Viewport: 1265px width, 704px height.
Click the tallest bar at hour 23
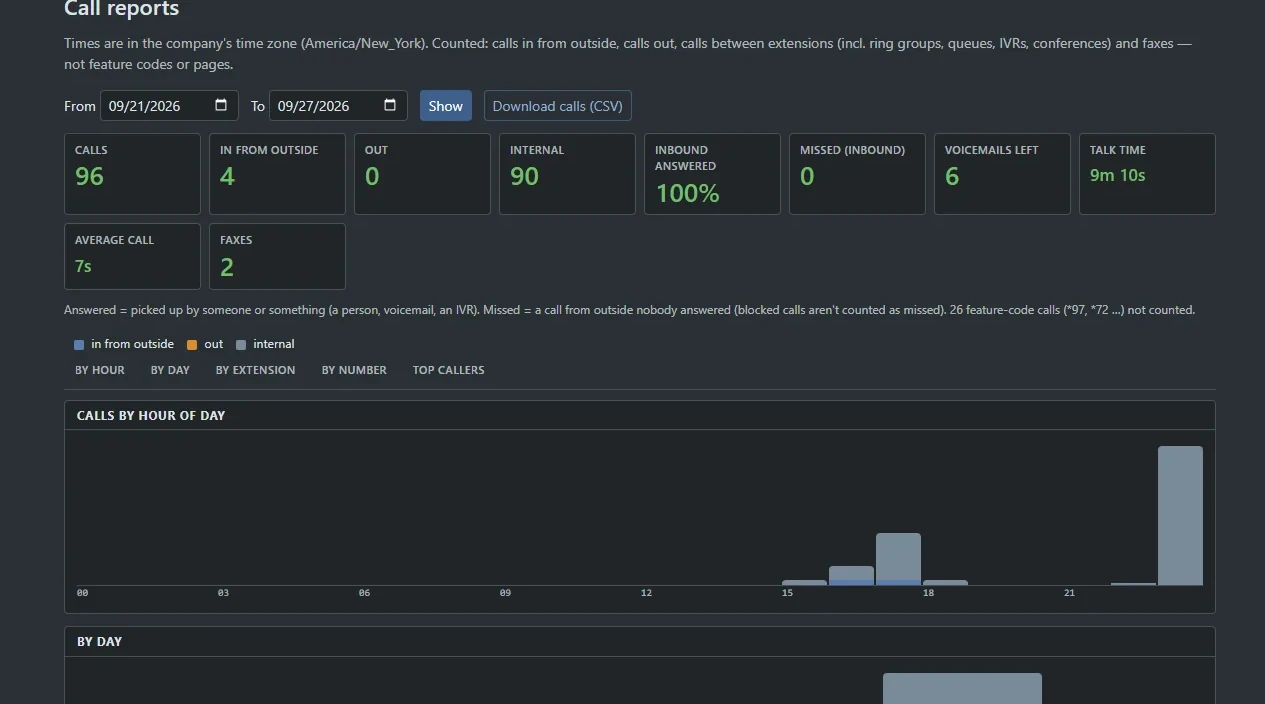(1180, 515)
